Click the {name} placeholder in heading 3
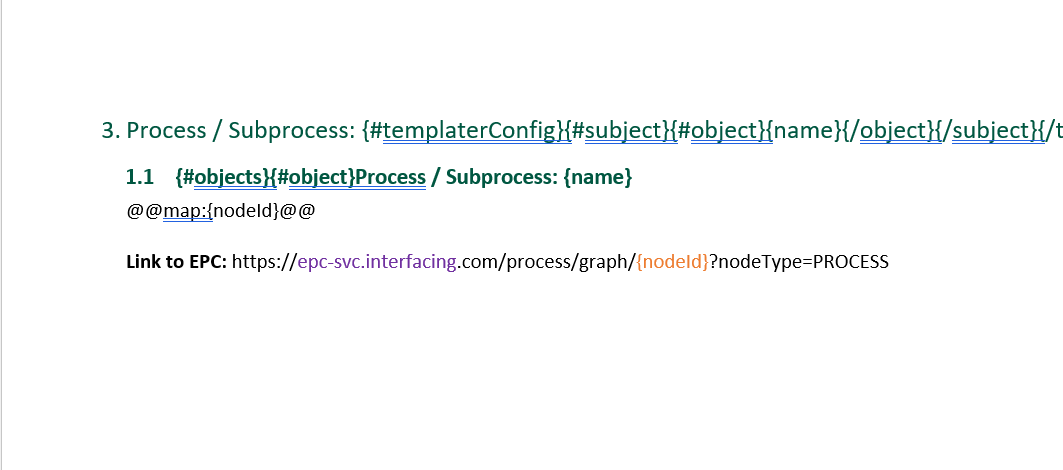1063x470 pixels. [x=809, y=130]
